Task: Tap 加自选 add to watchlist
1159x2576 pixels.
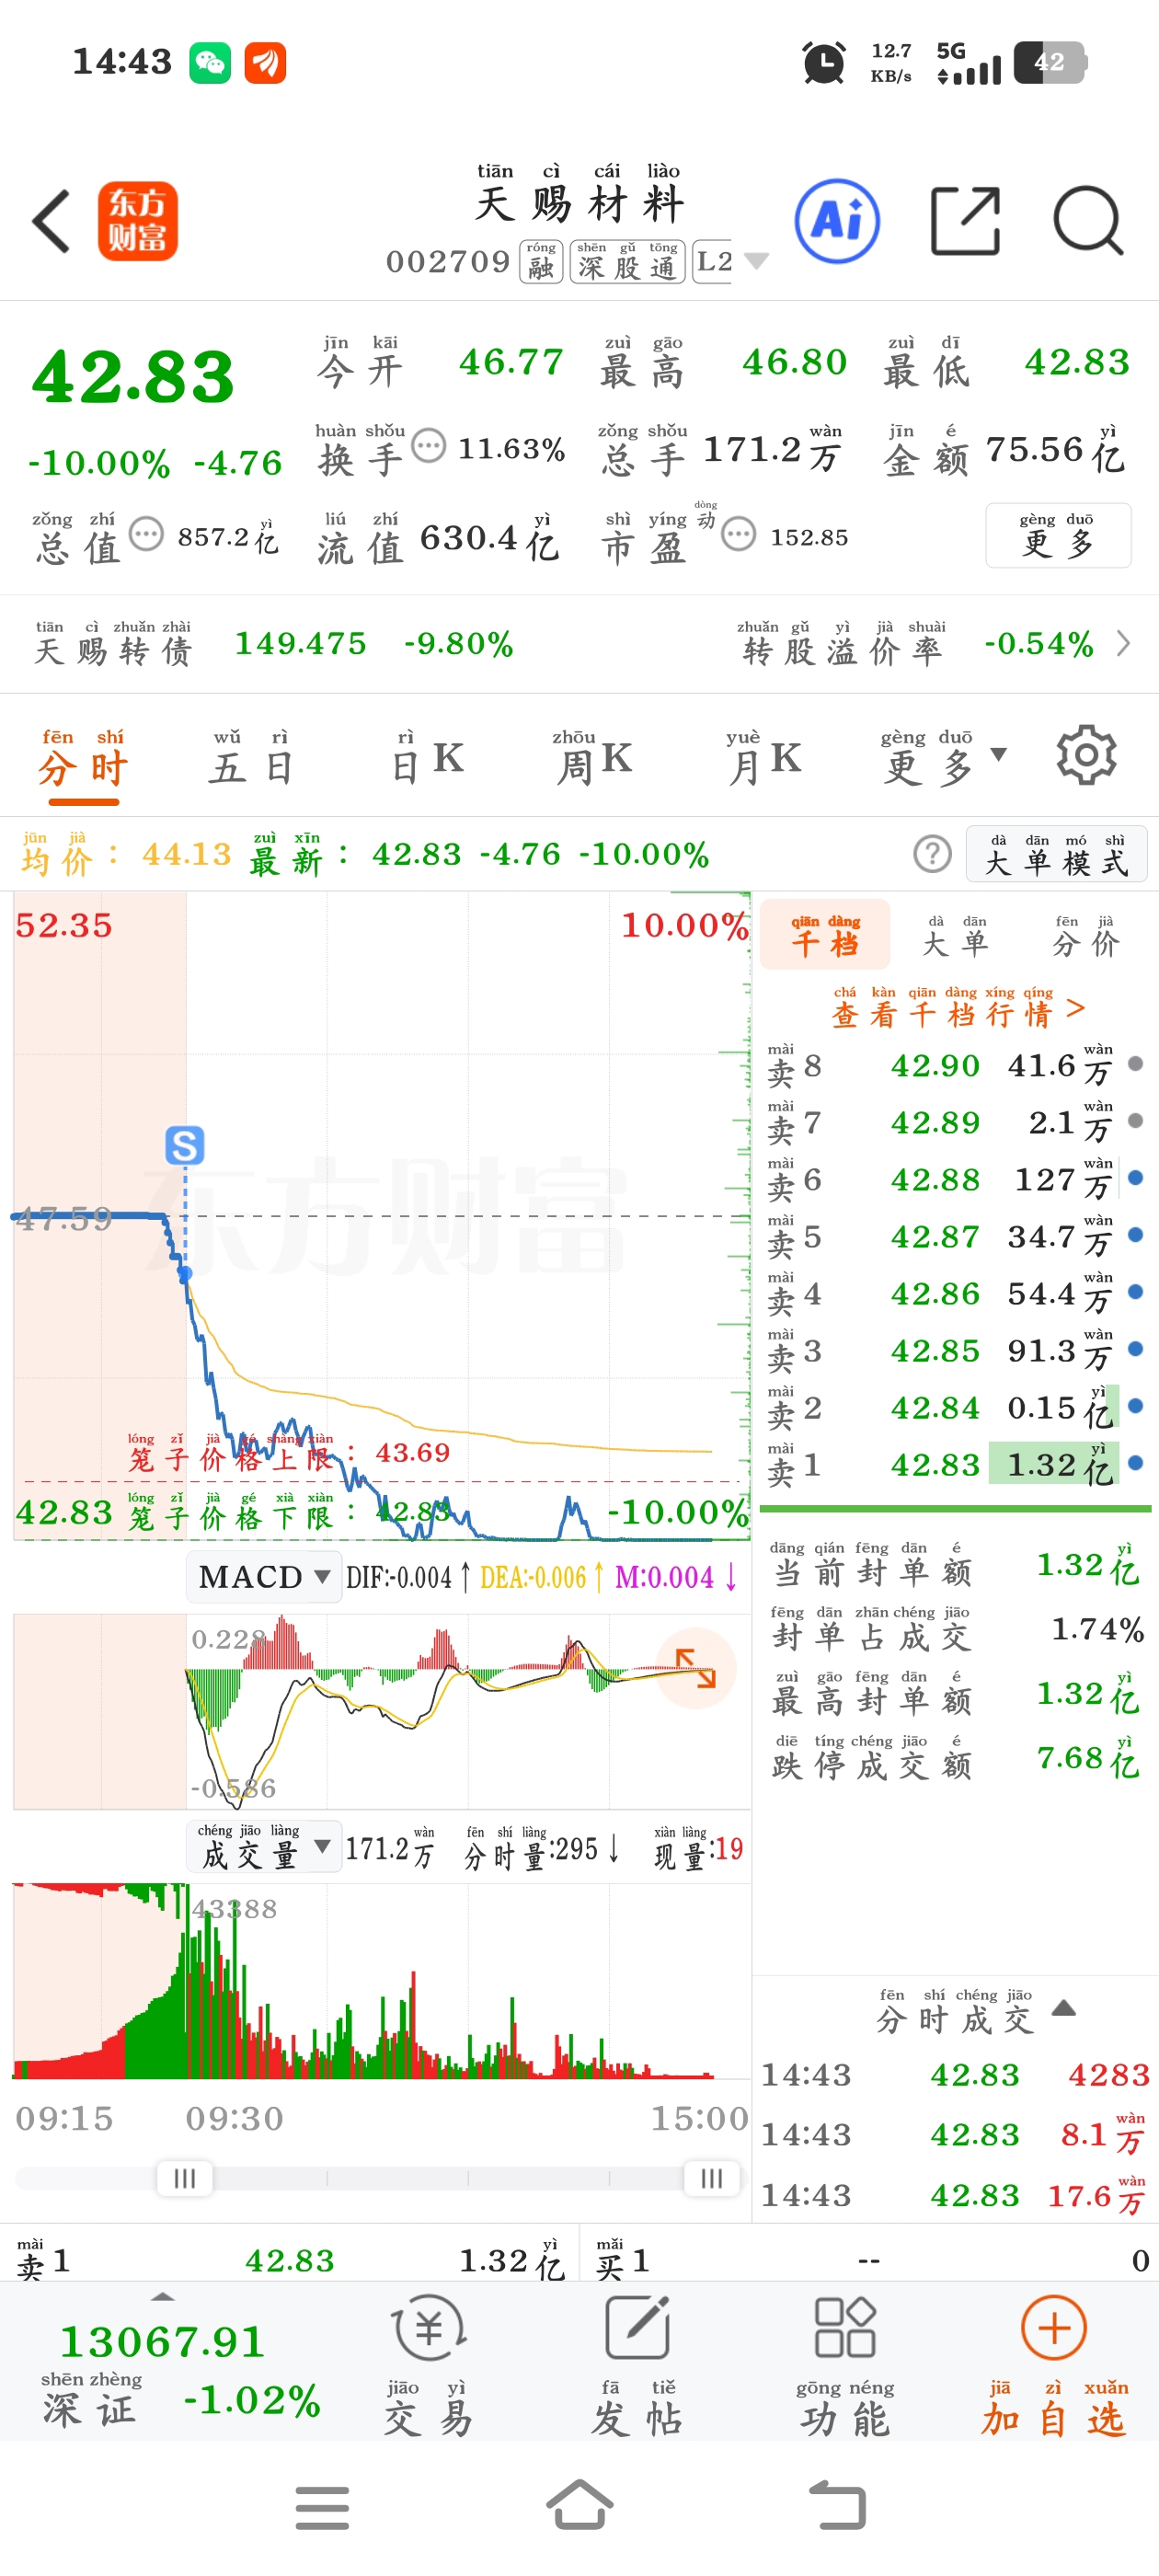Action: point(1054,2364)
